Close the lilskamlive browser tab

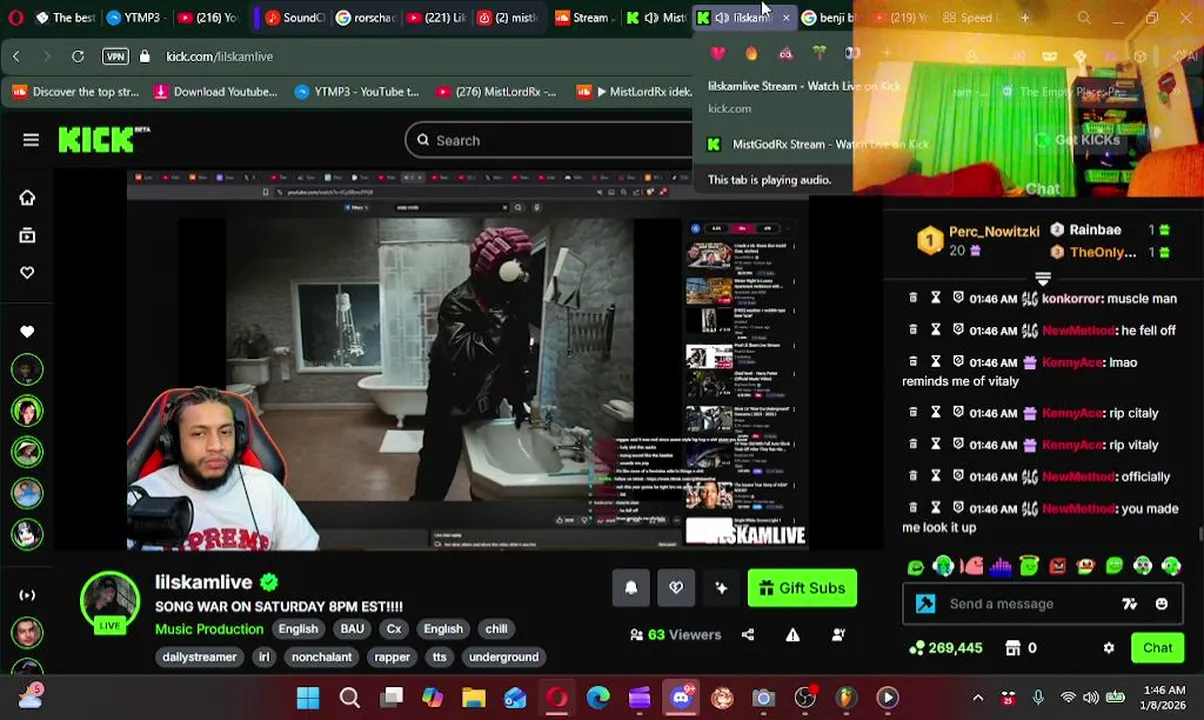785,17
